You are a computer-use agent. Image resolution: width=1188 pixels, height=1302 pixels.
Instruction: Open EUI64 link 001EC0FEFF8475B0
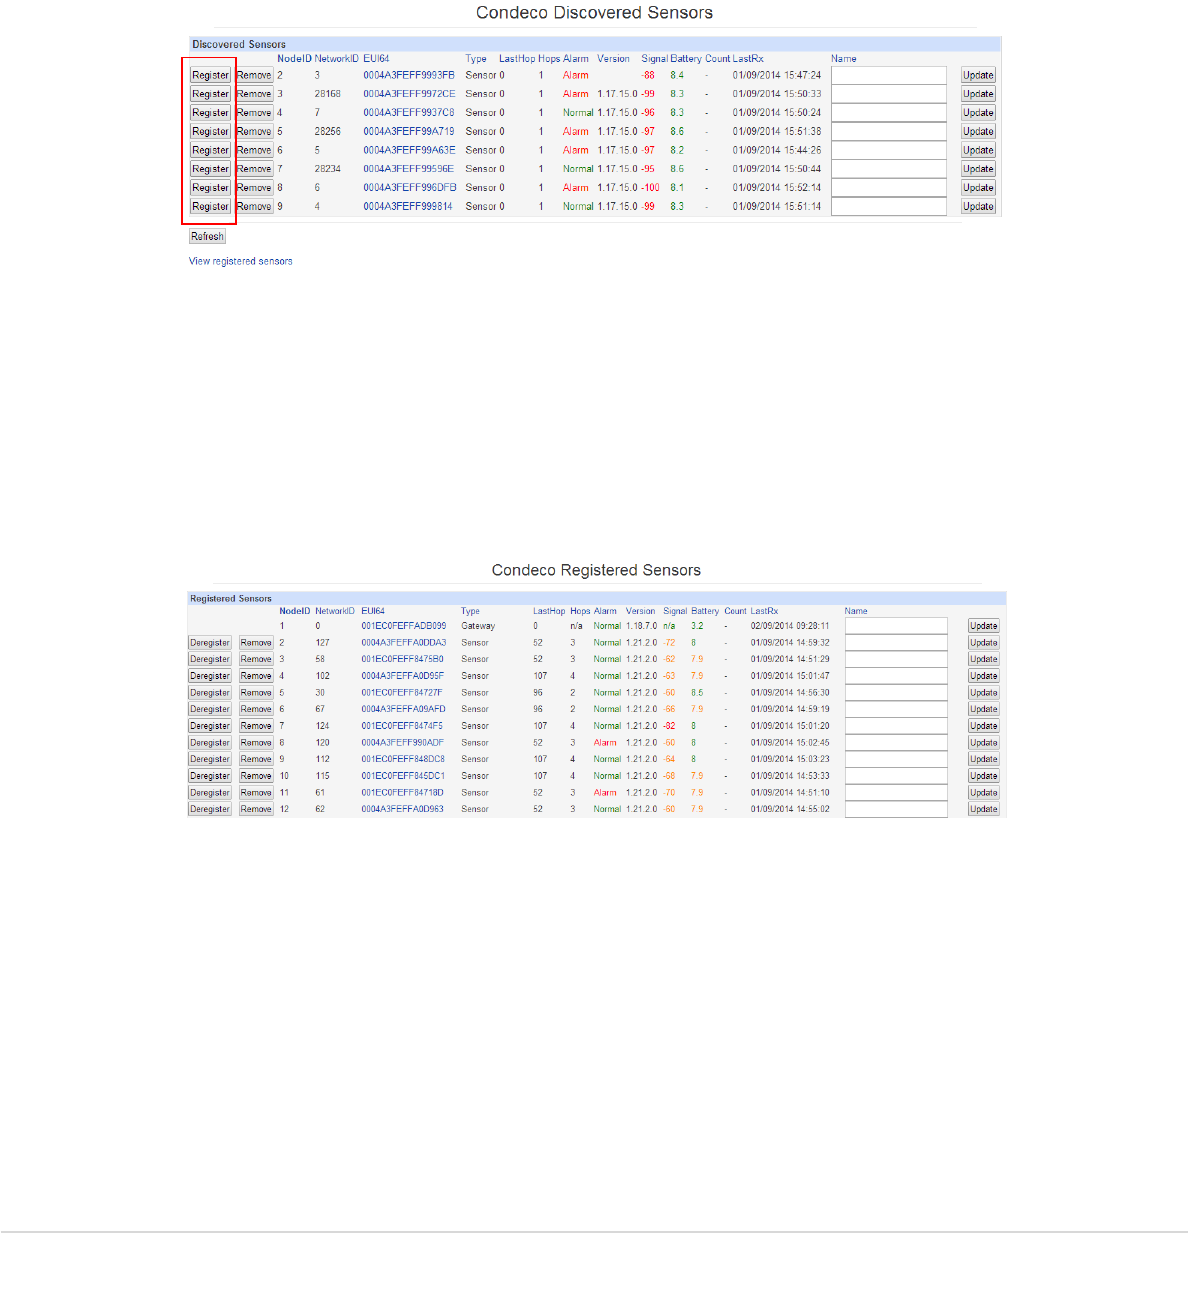click(403, 659)
